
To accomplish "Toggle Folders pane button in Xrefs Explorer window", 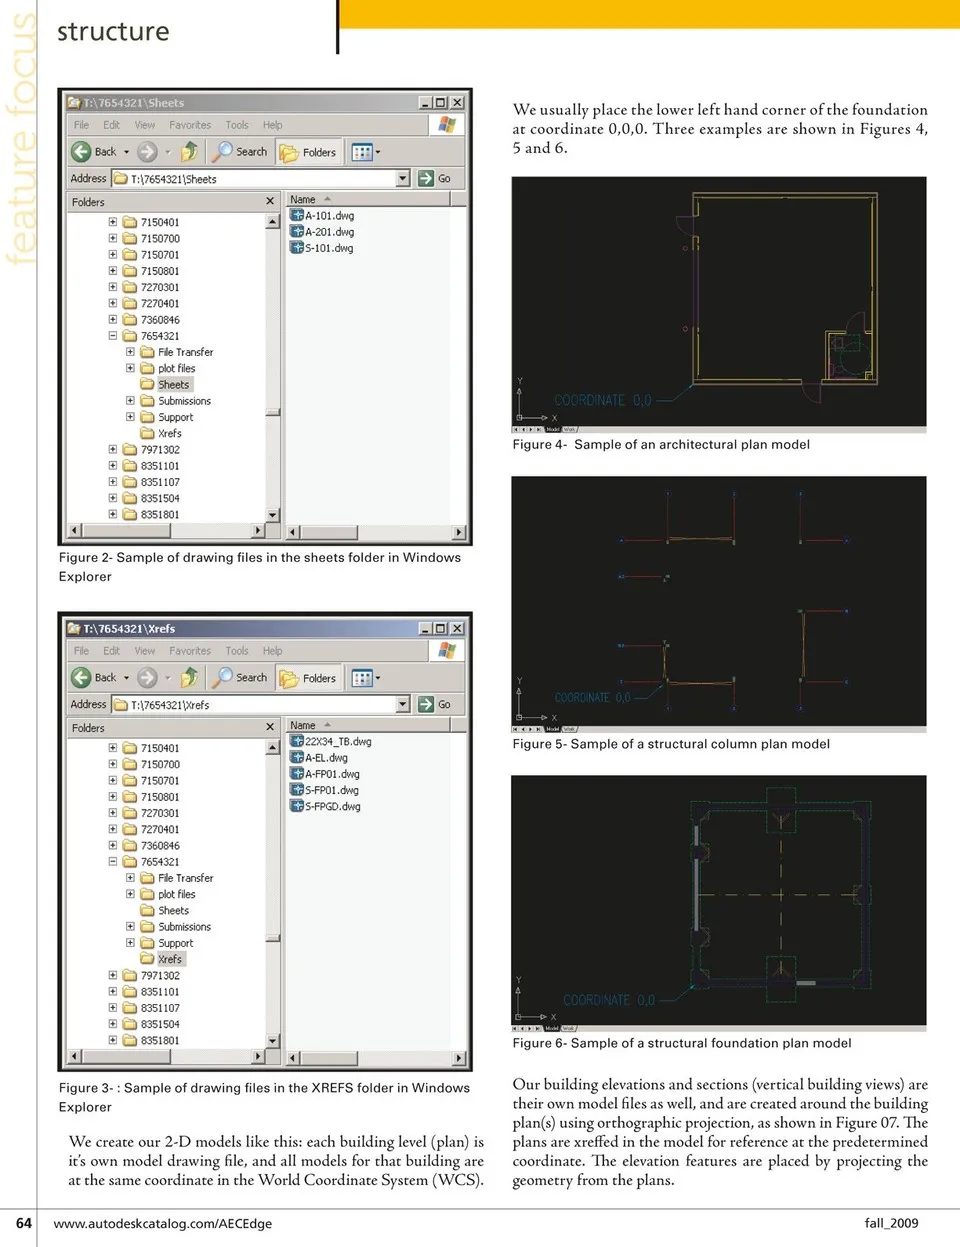I will pyautogui.click(x=309, y=678).
